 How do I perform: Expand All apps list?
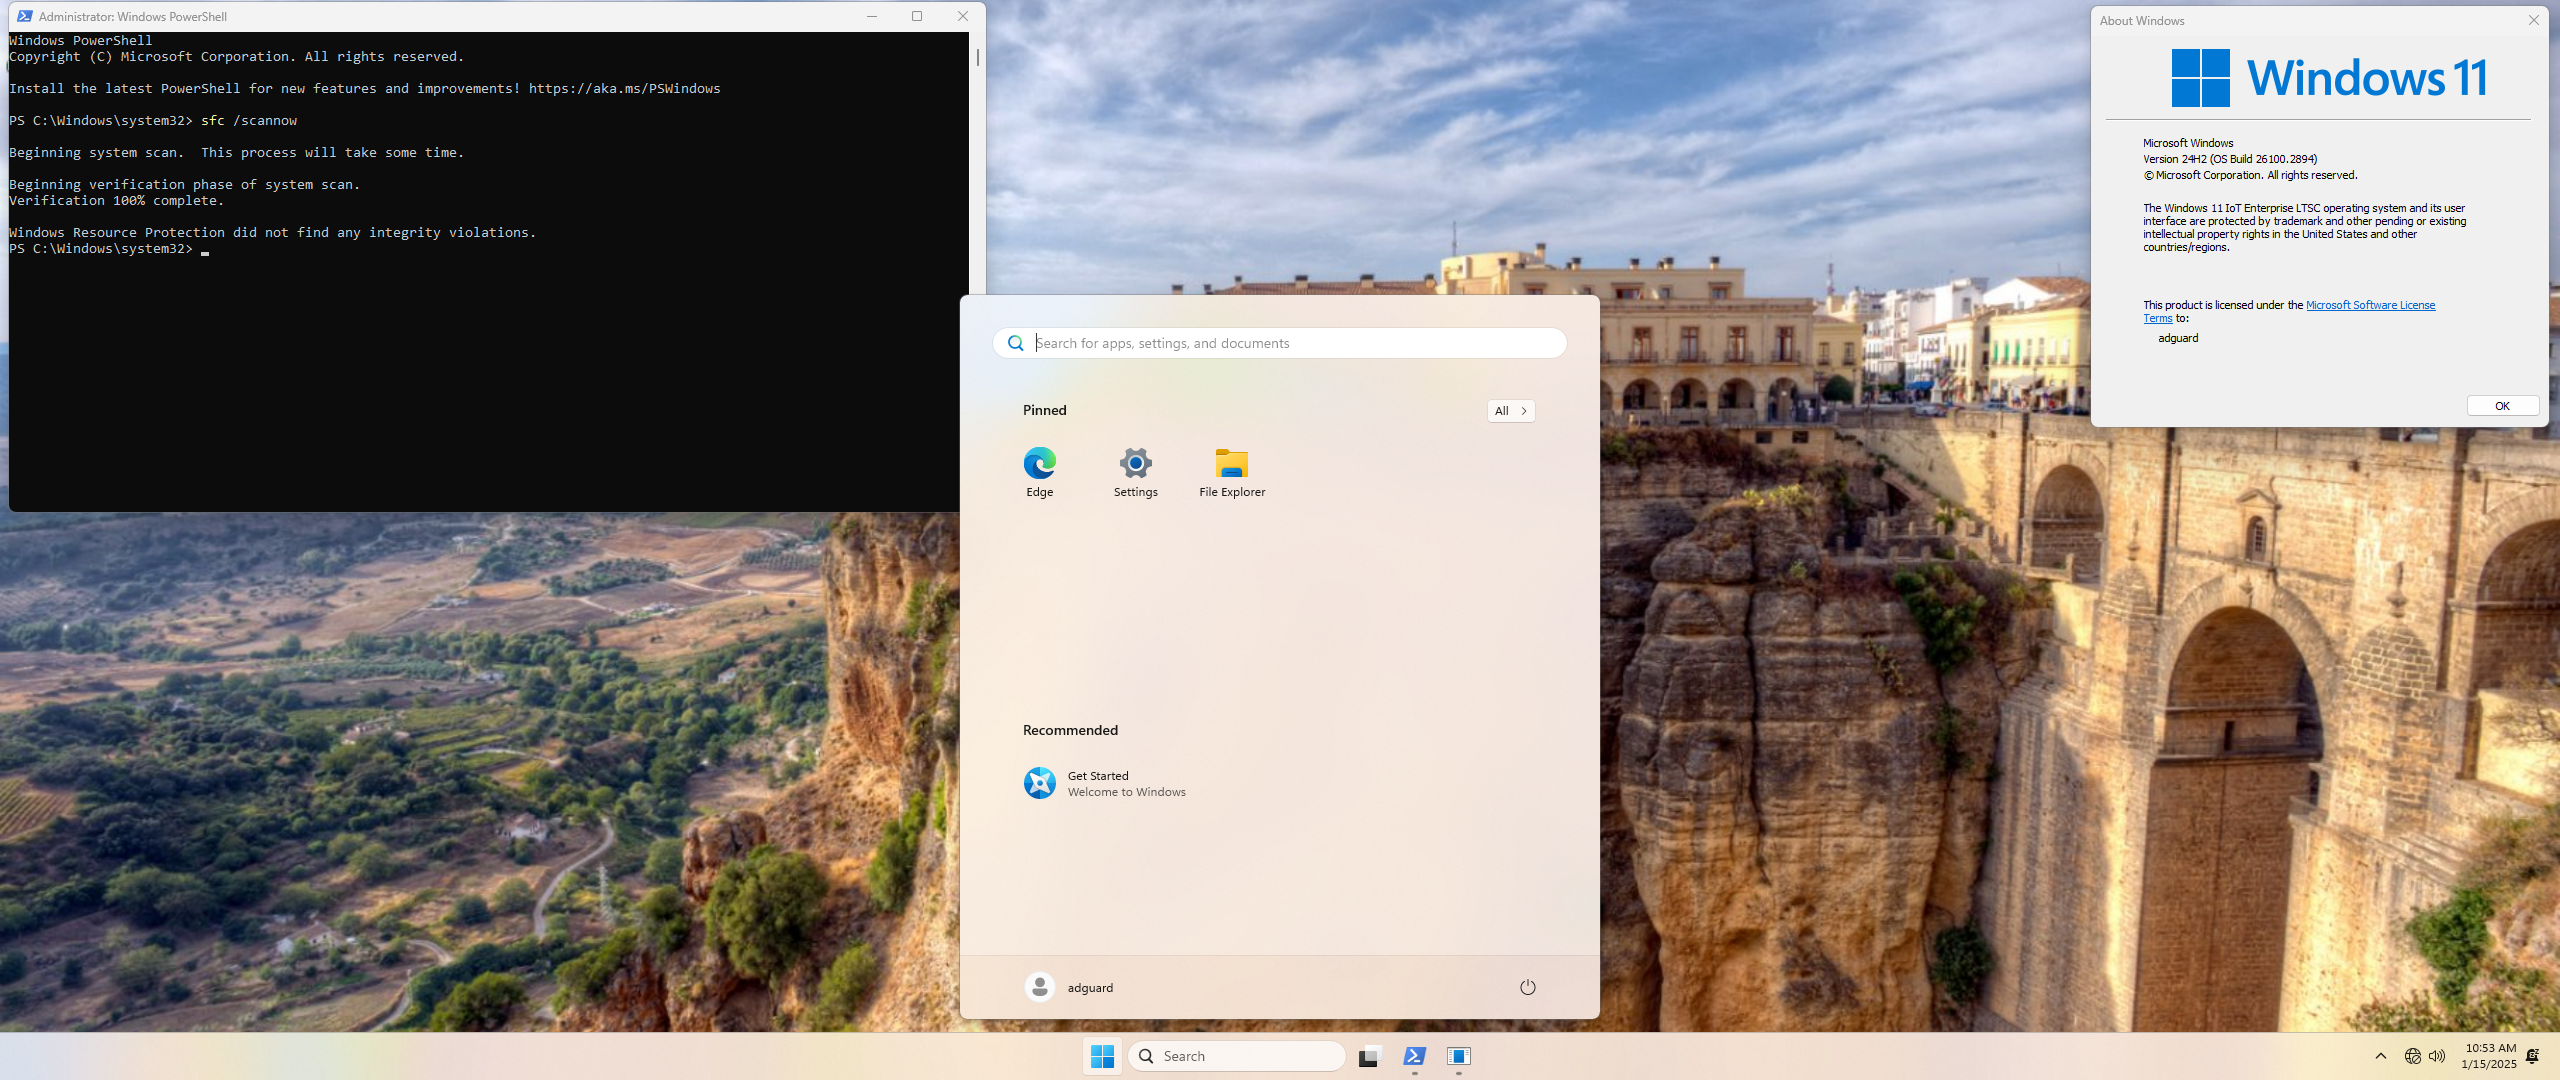(x=1510, y=411)
